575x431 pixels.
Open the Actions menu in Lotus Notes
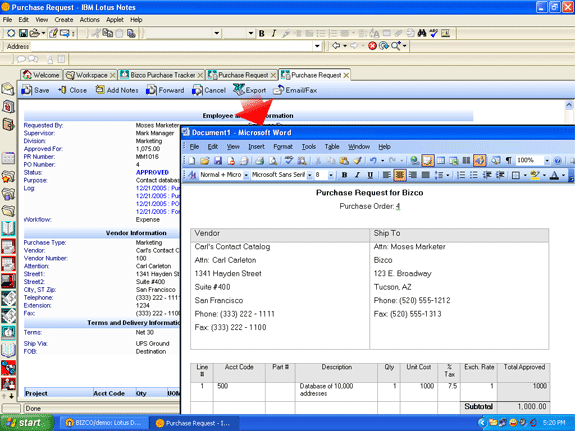89,20
